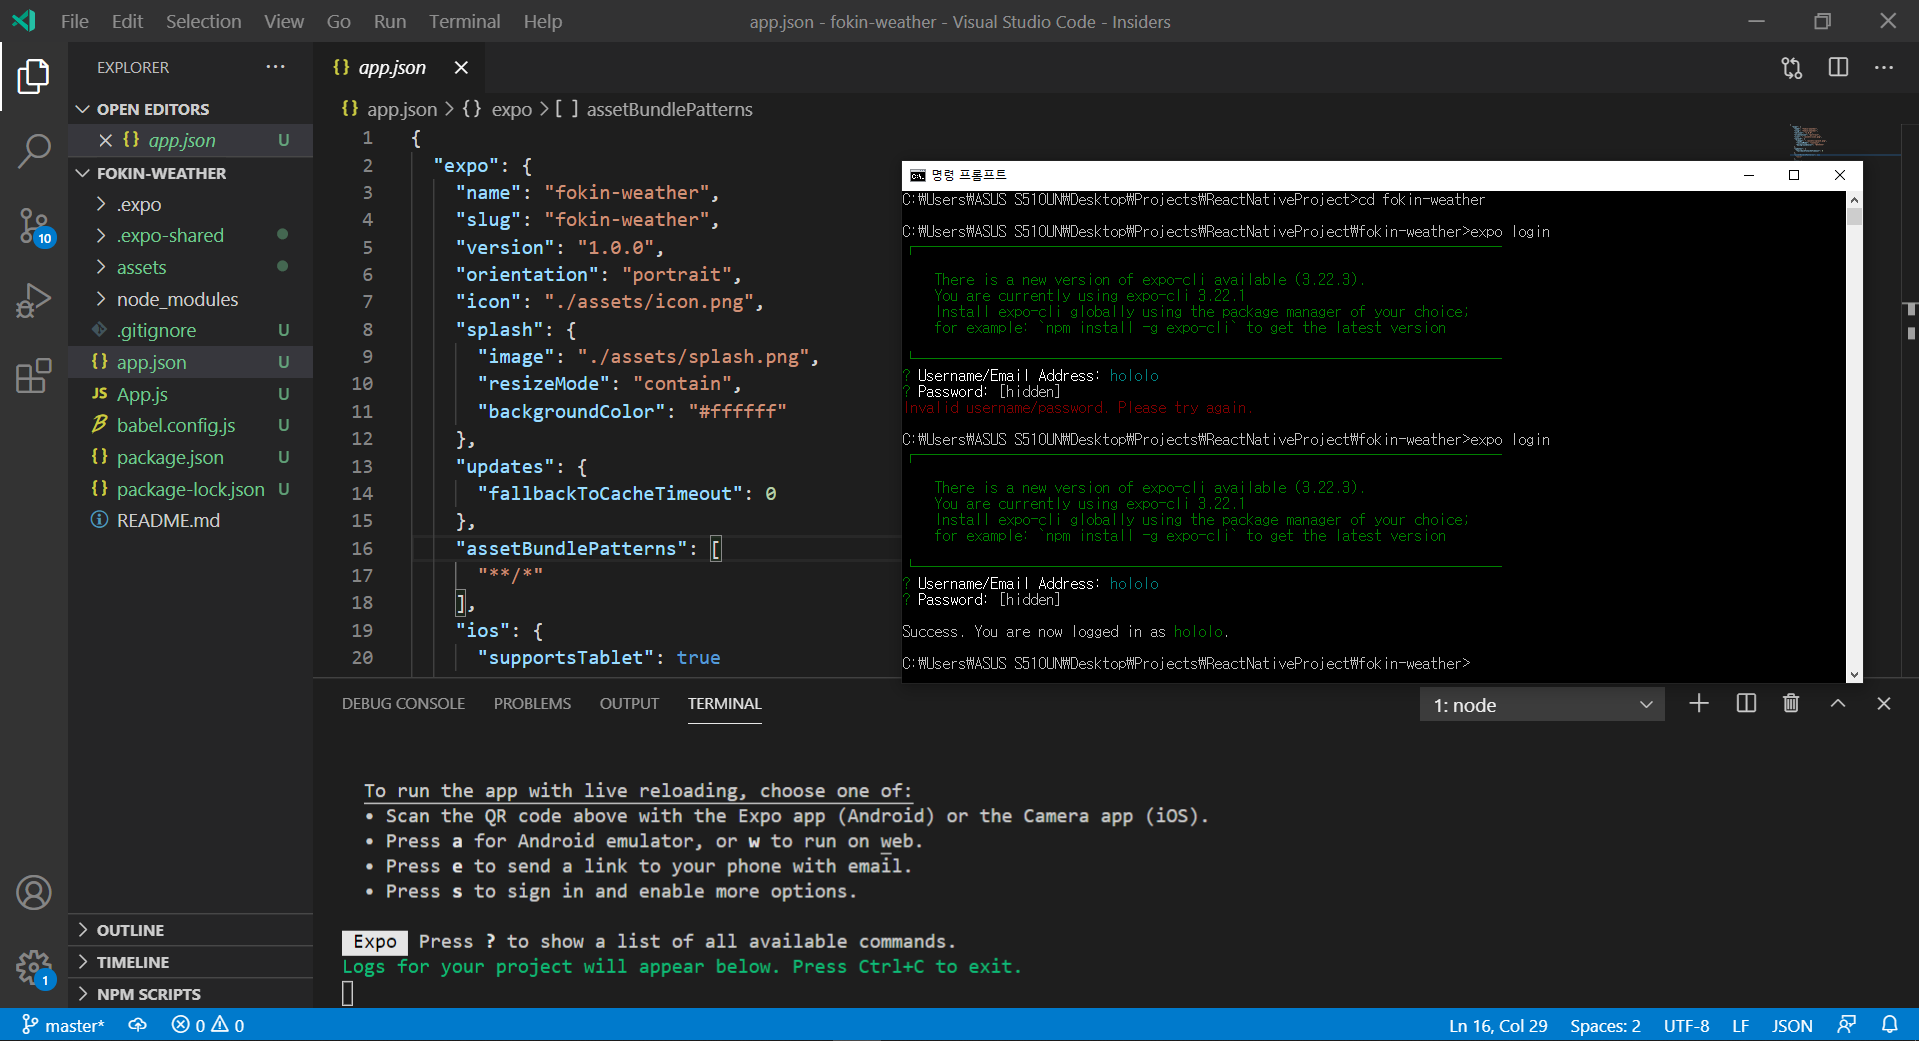Click command prompt window vertical scrollbar
1919x1041 pixels.
(x=1854, y=437)
